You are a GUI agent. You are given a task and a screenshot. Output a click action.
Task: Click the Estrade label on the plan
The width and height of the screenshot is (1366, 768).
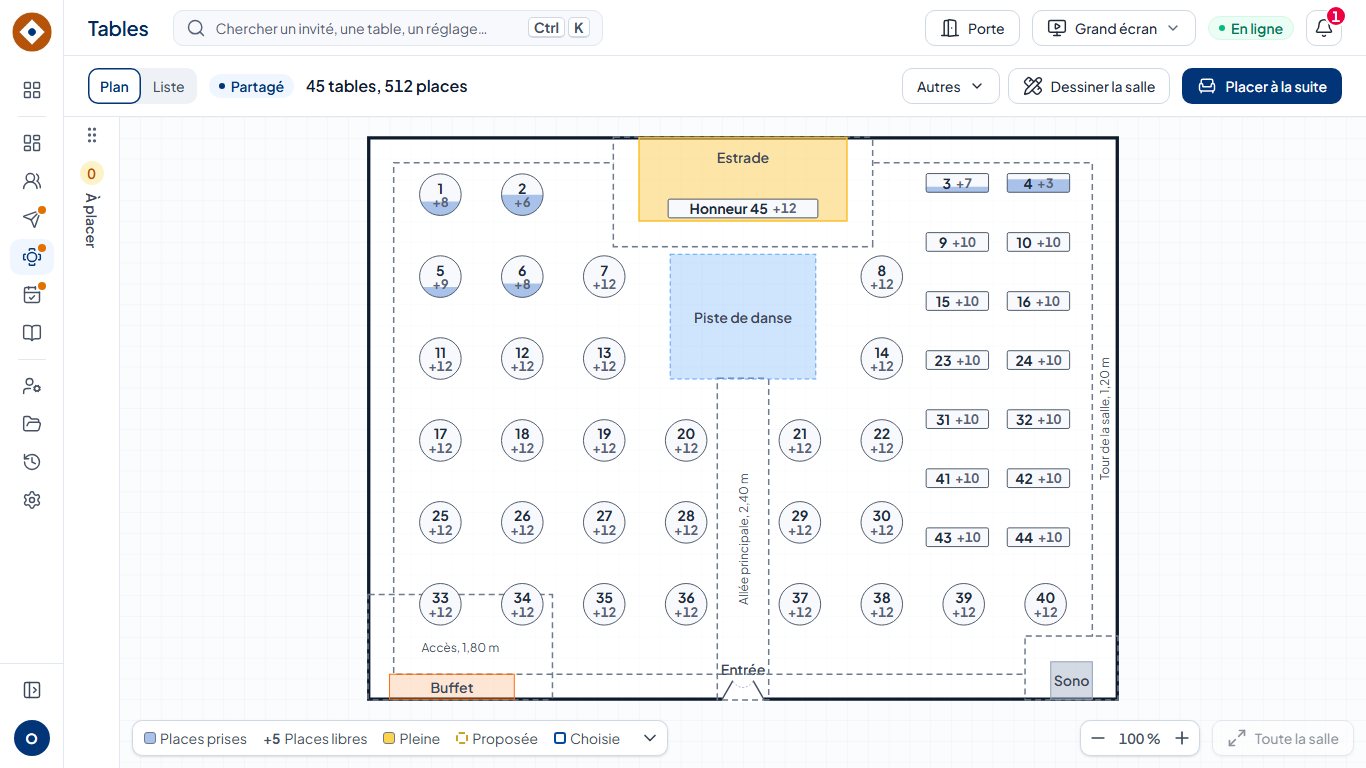point(743,158)
